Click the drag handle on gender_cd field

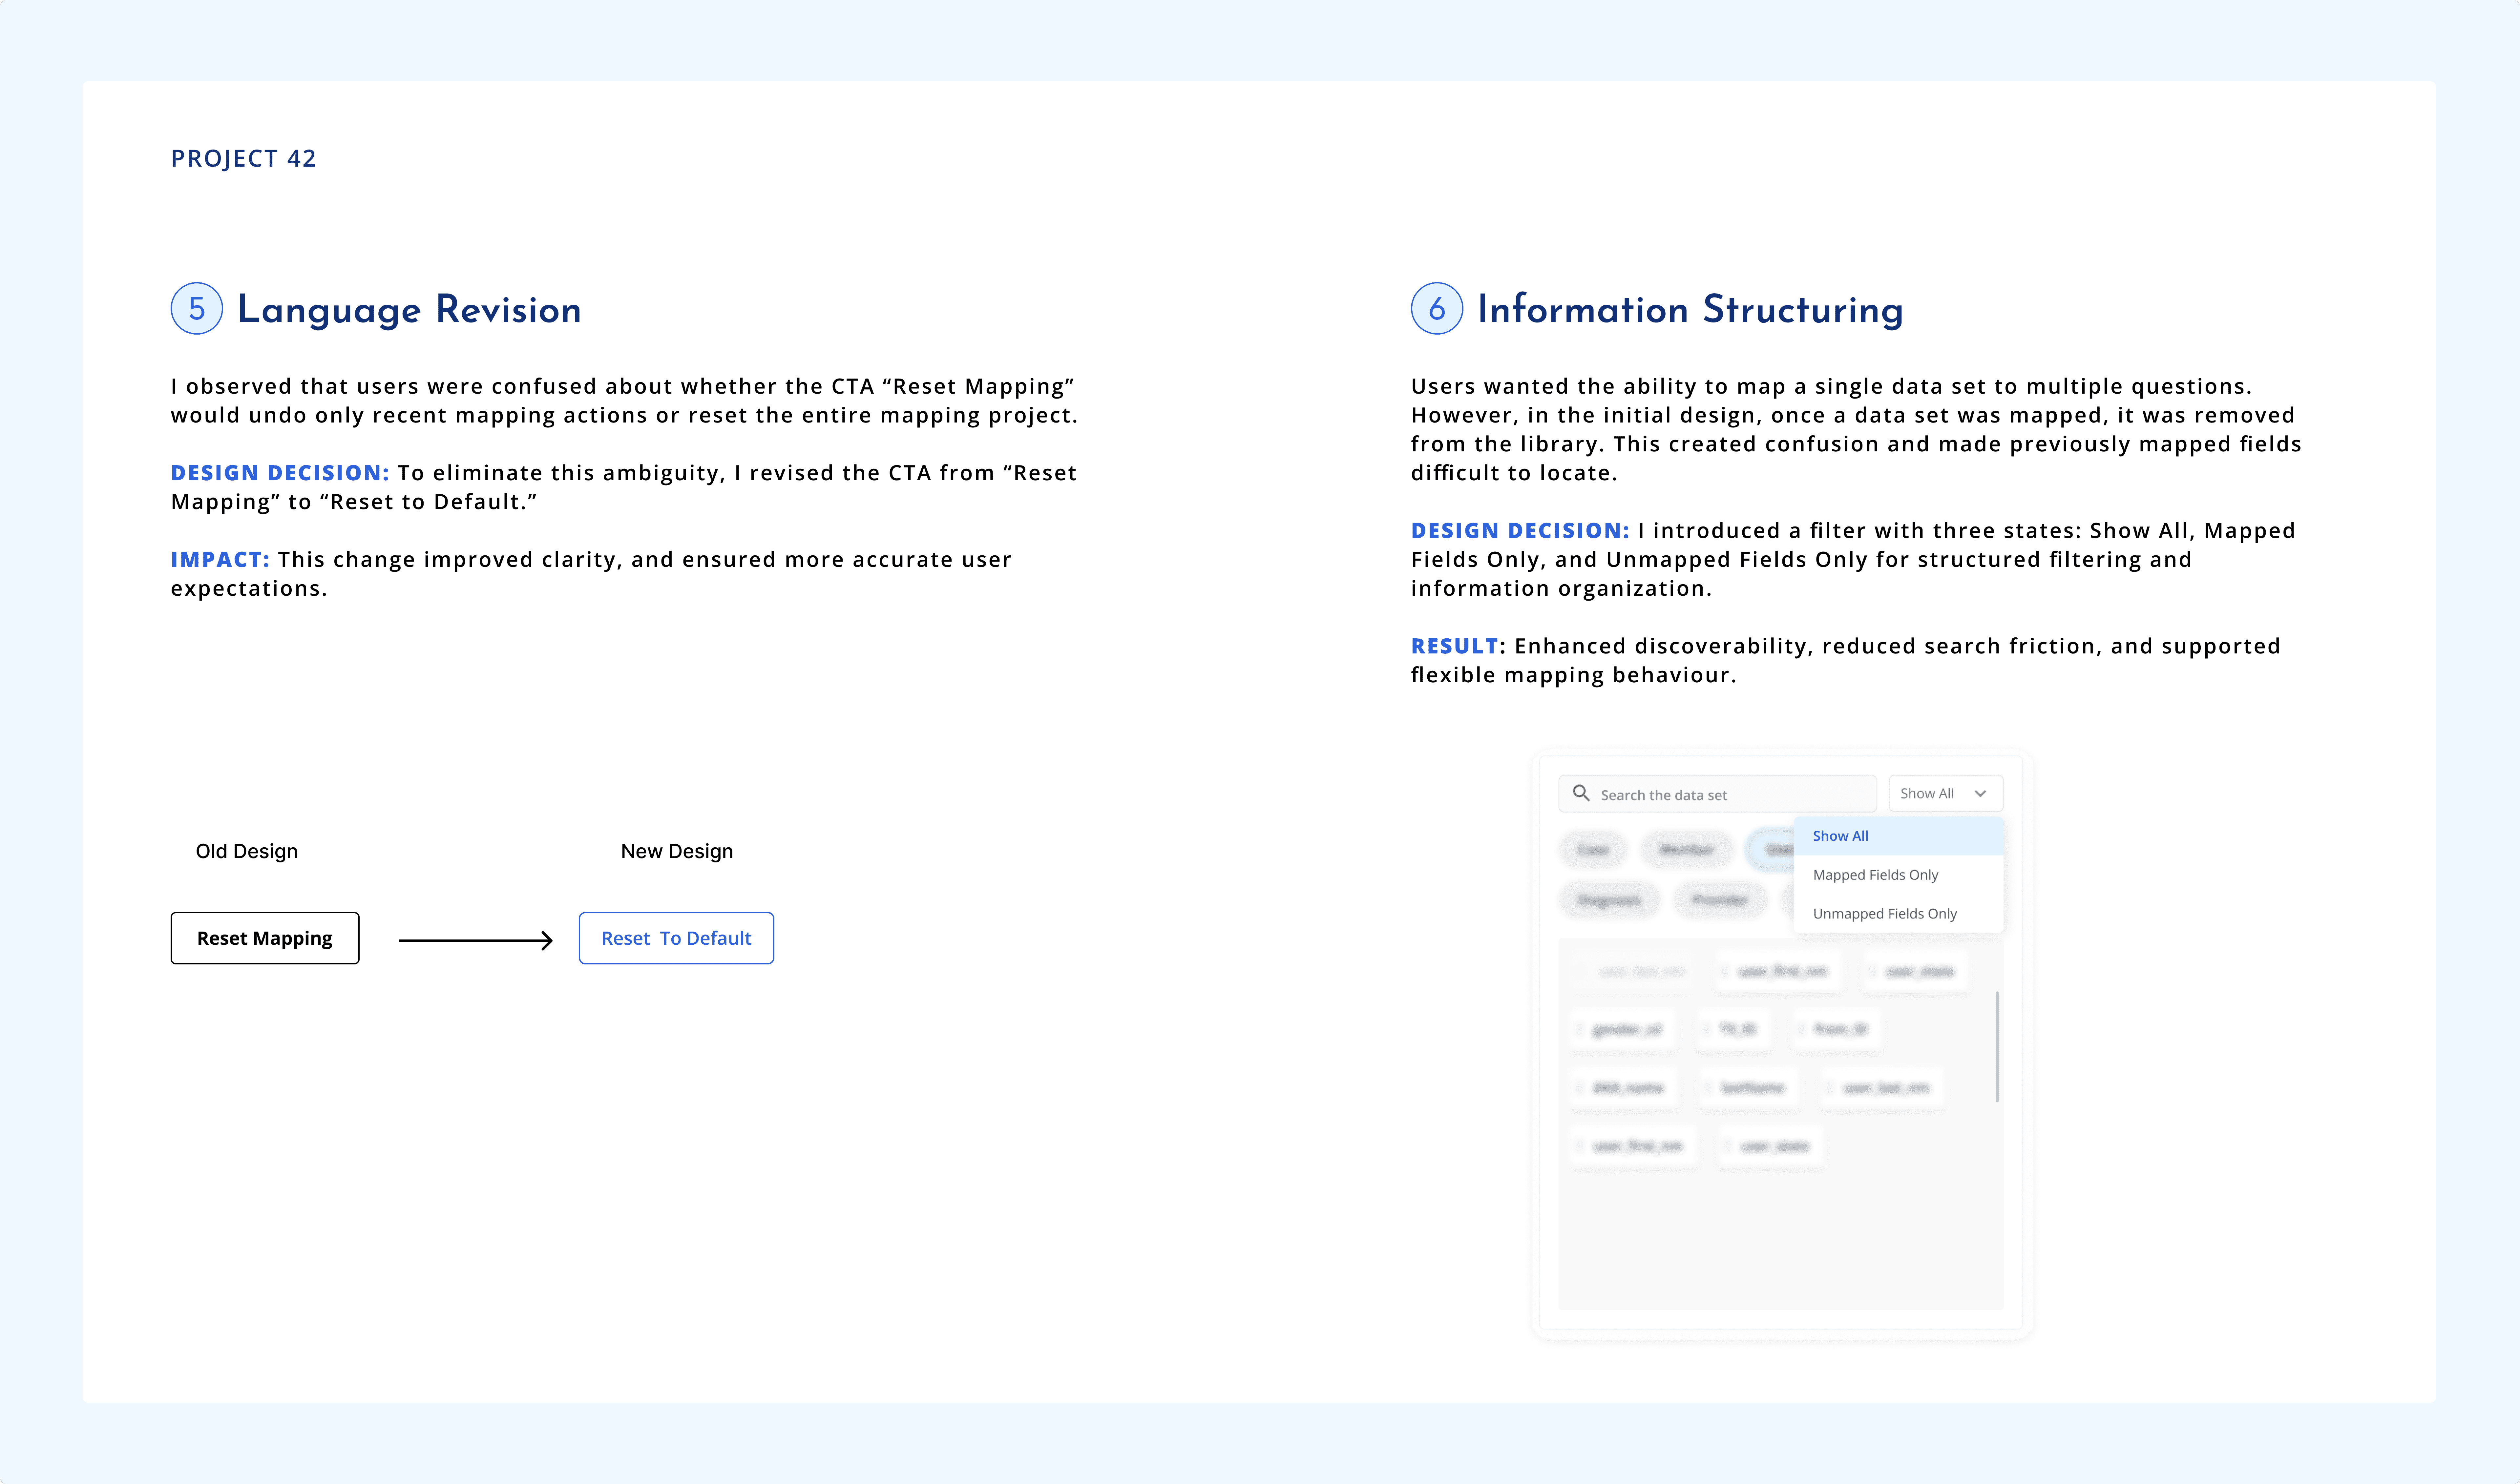tap(1580, 1029)
